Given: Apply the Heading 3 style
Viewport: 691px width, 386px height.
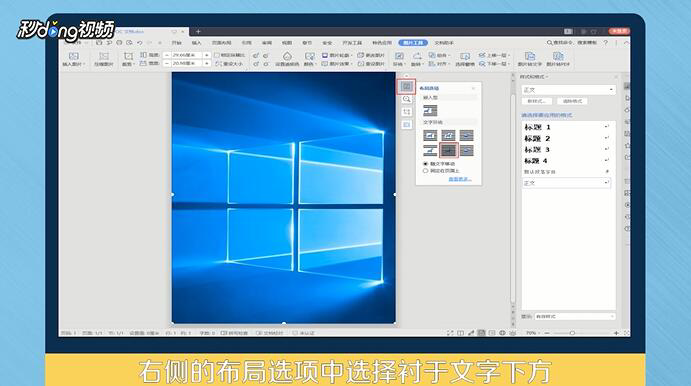Looking at the screenshot, I should tap(566, 150).
